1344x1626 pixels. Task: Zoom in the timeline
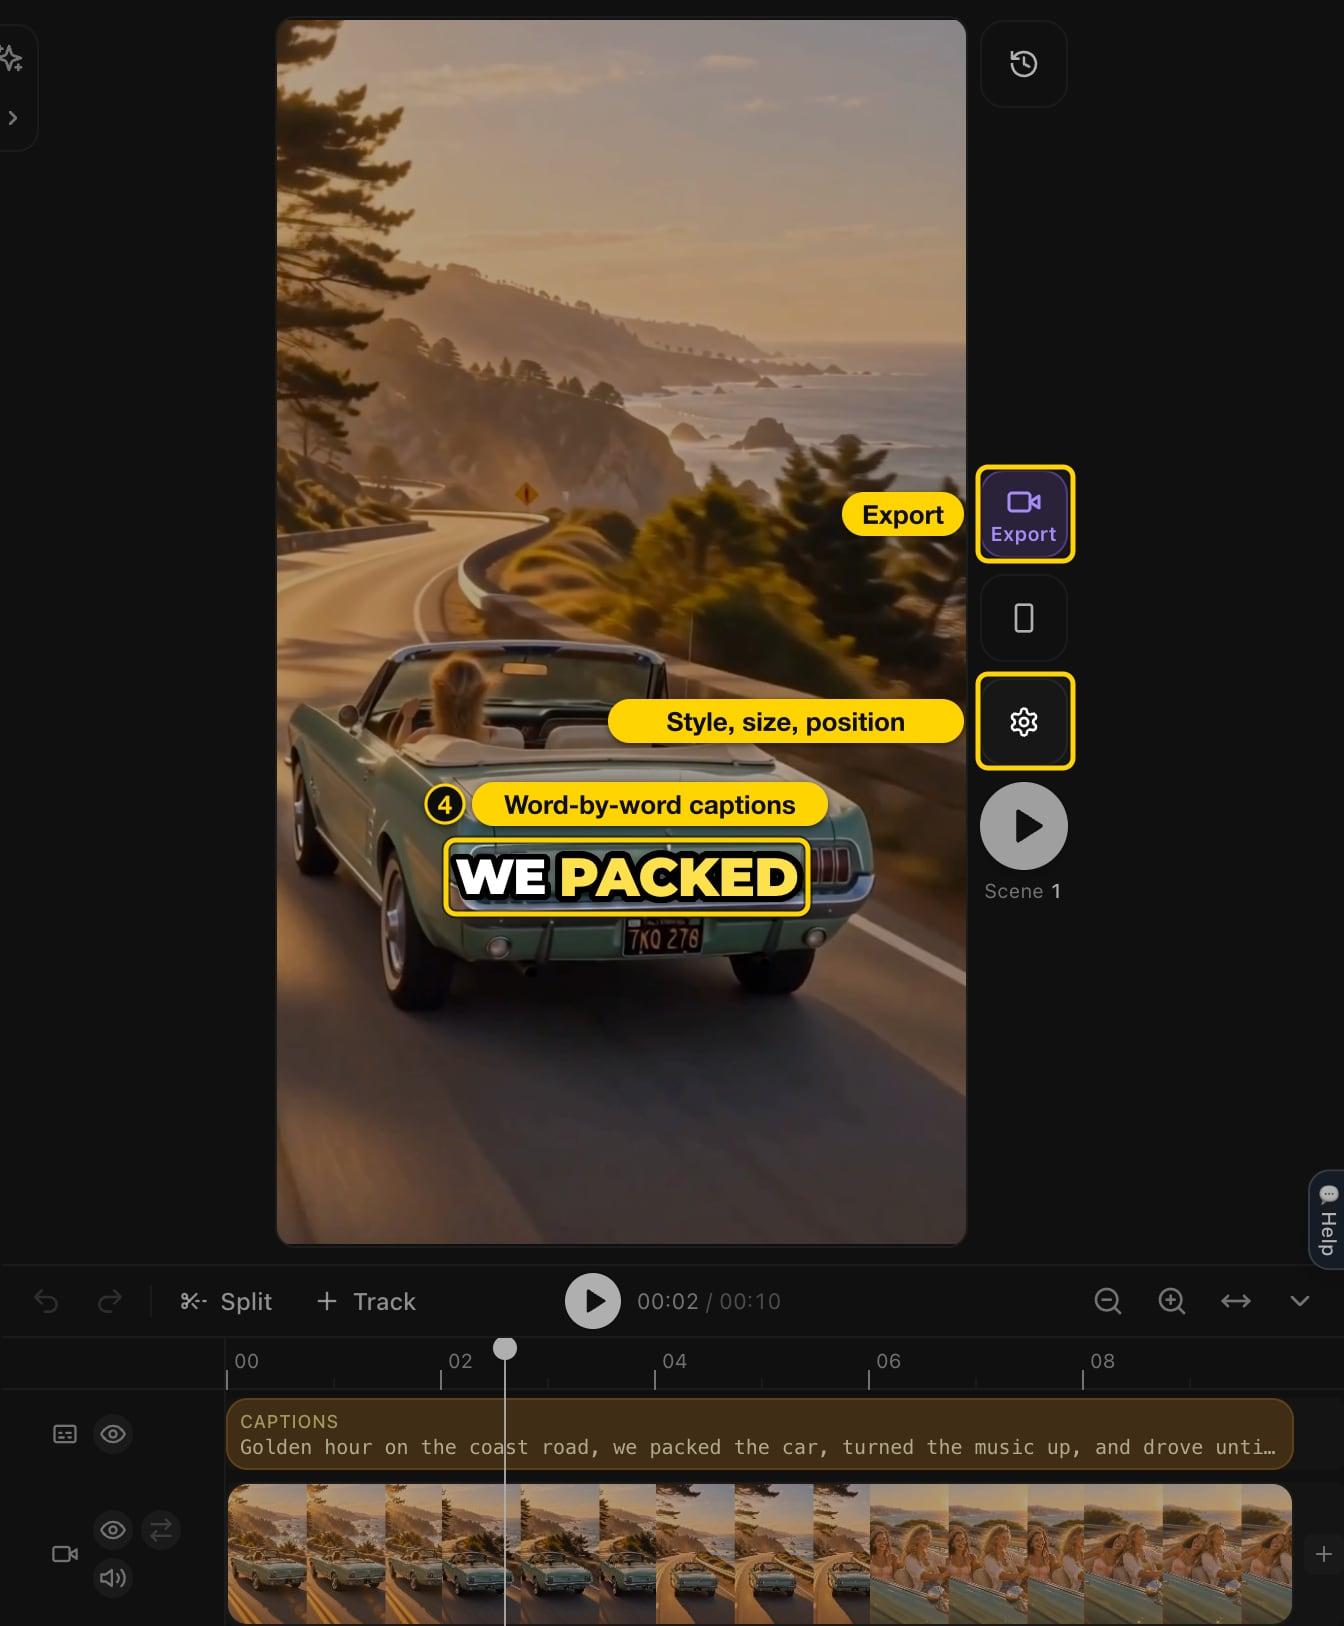pyautogui.click(x=1171, y=1301)
